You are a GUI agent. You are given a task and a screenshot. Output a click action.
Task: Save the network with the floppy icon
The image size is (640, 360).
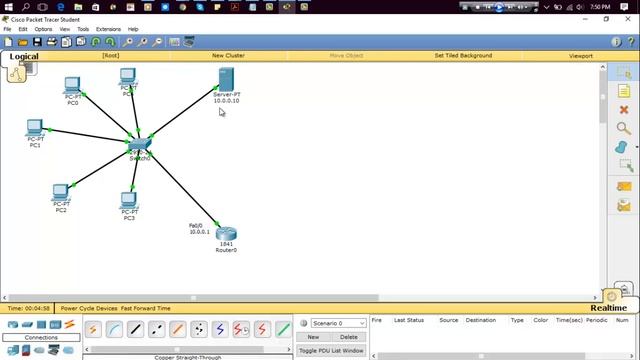point(37,42)
